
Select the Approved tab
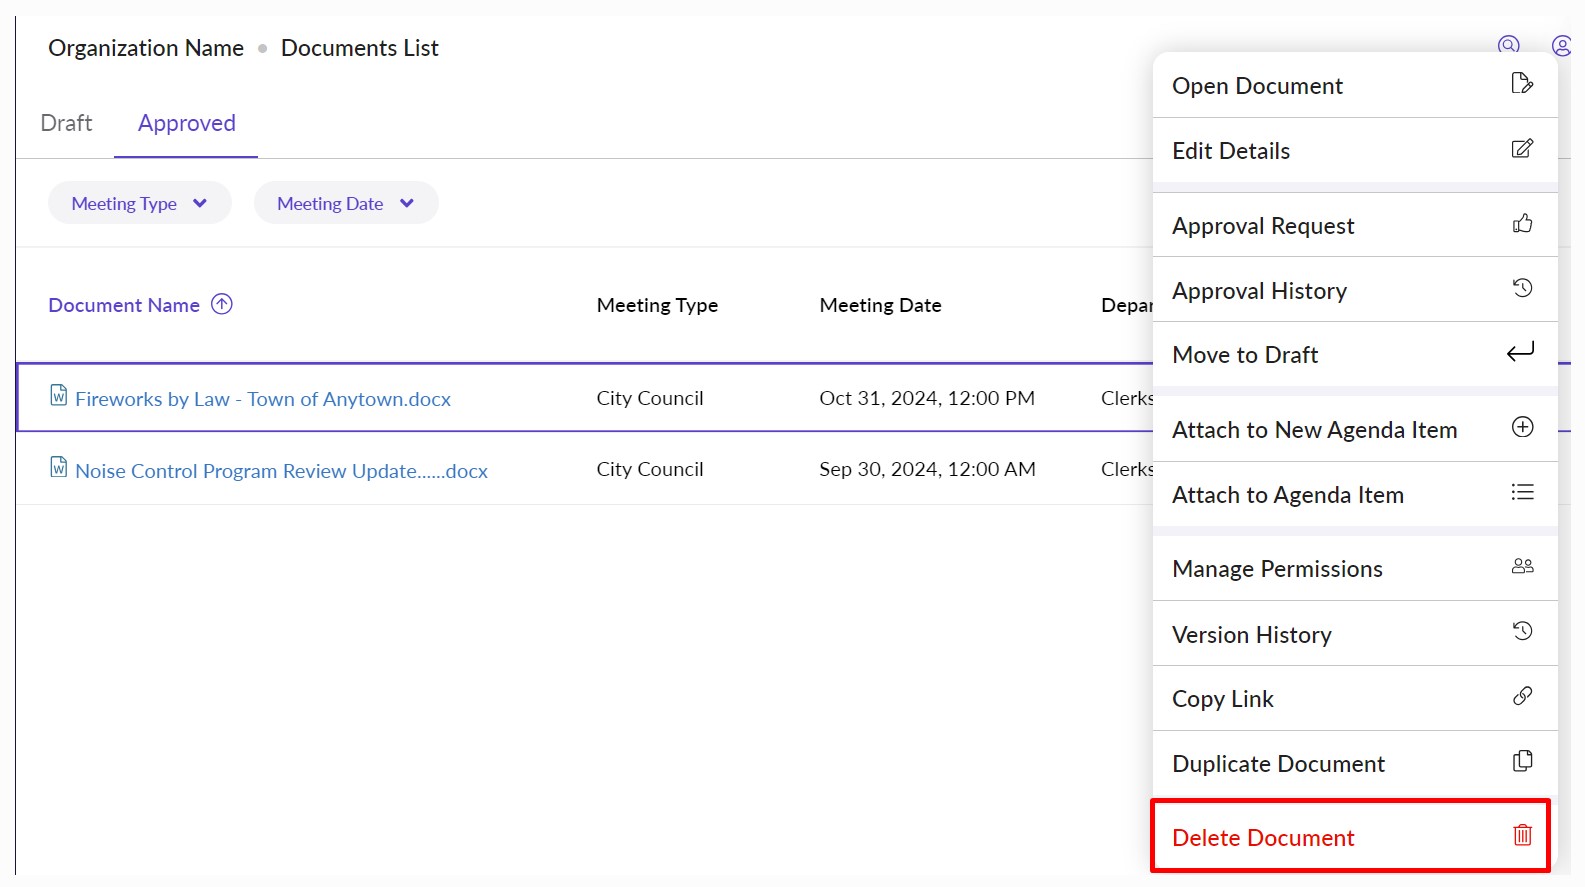tap(187, 124)
